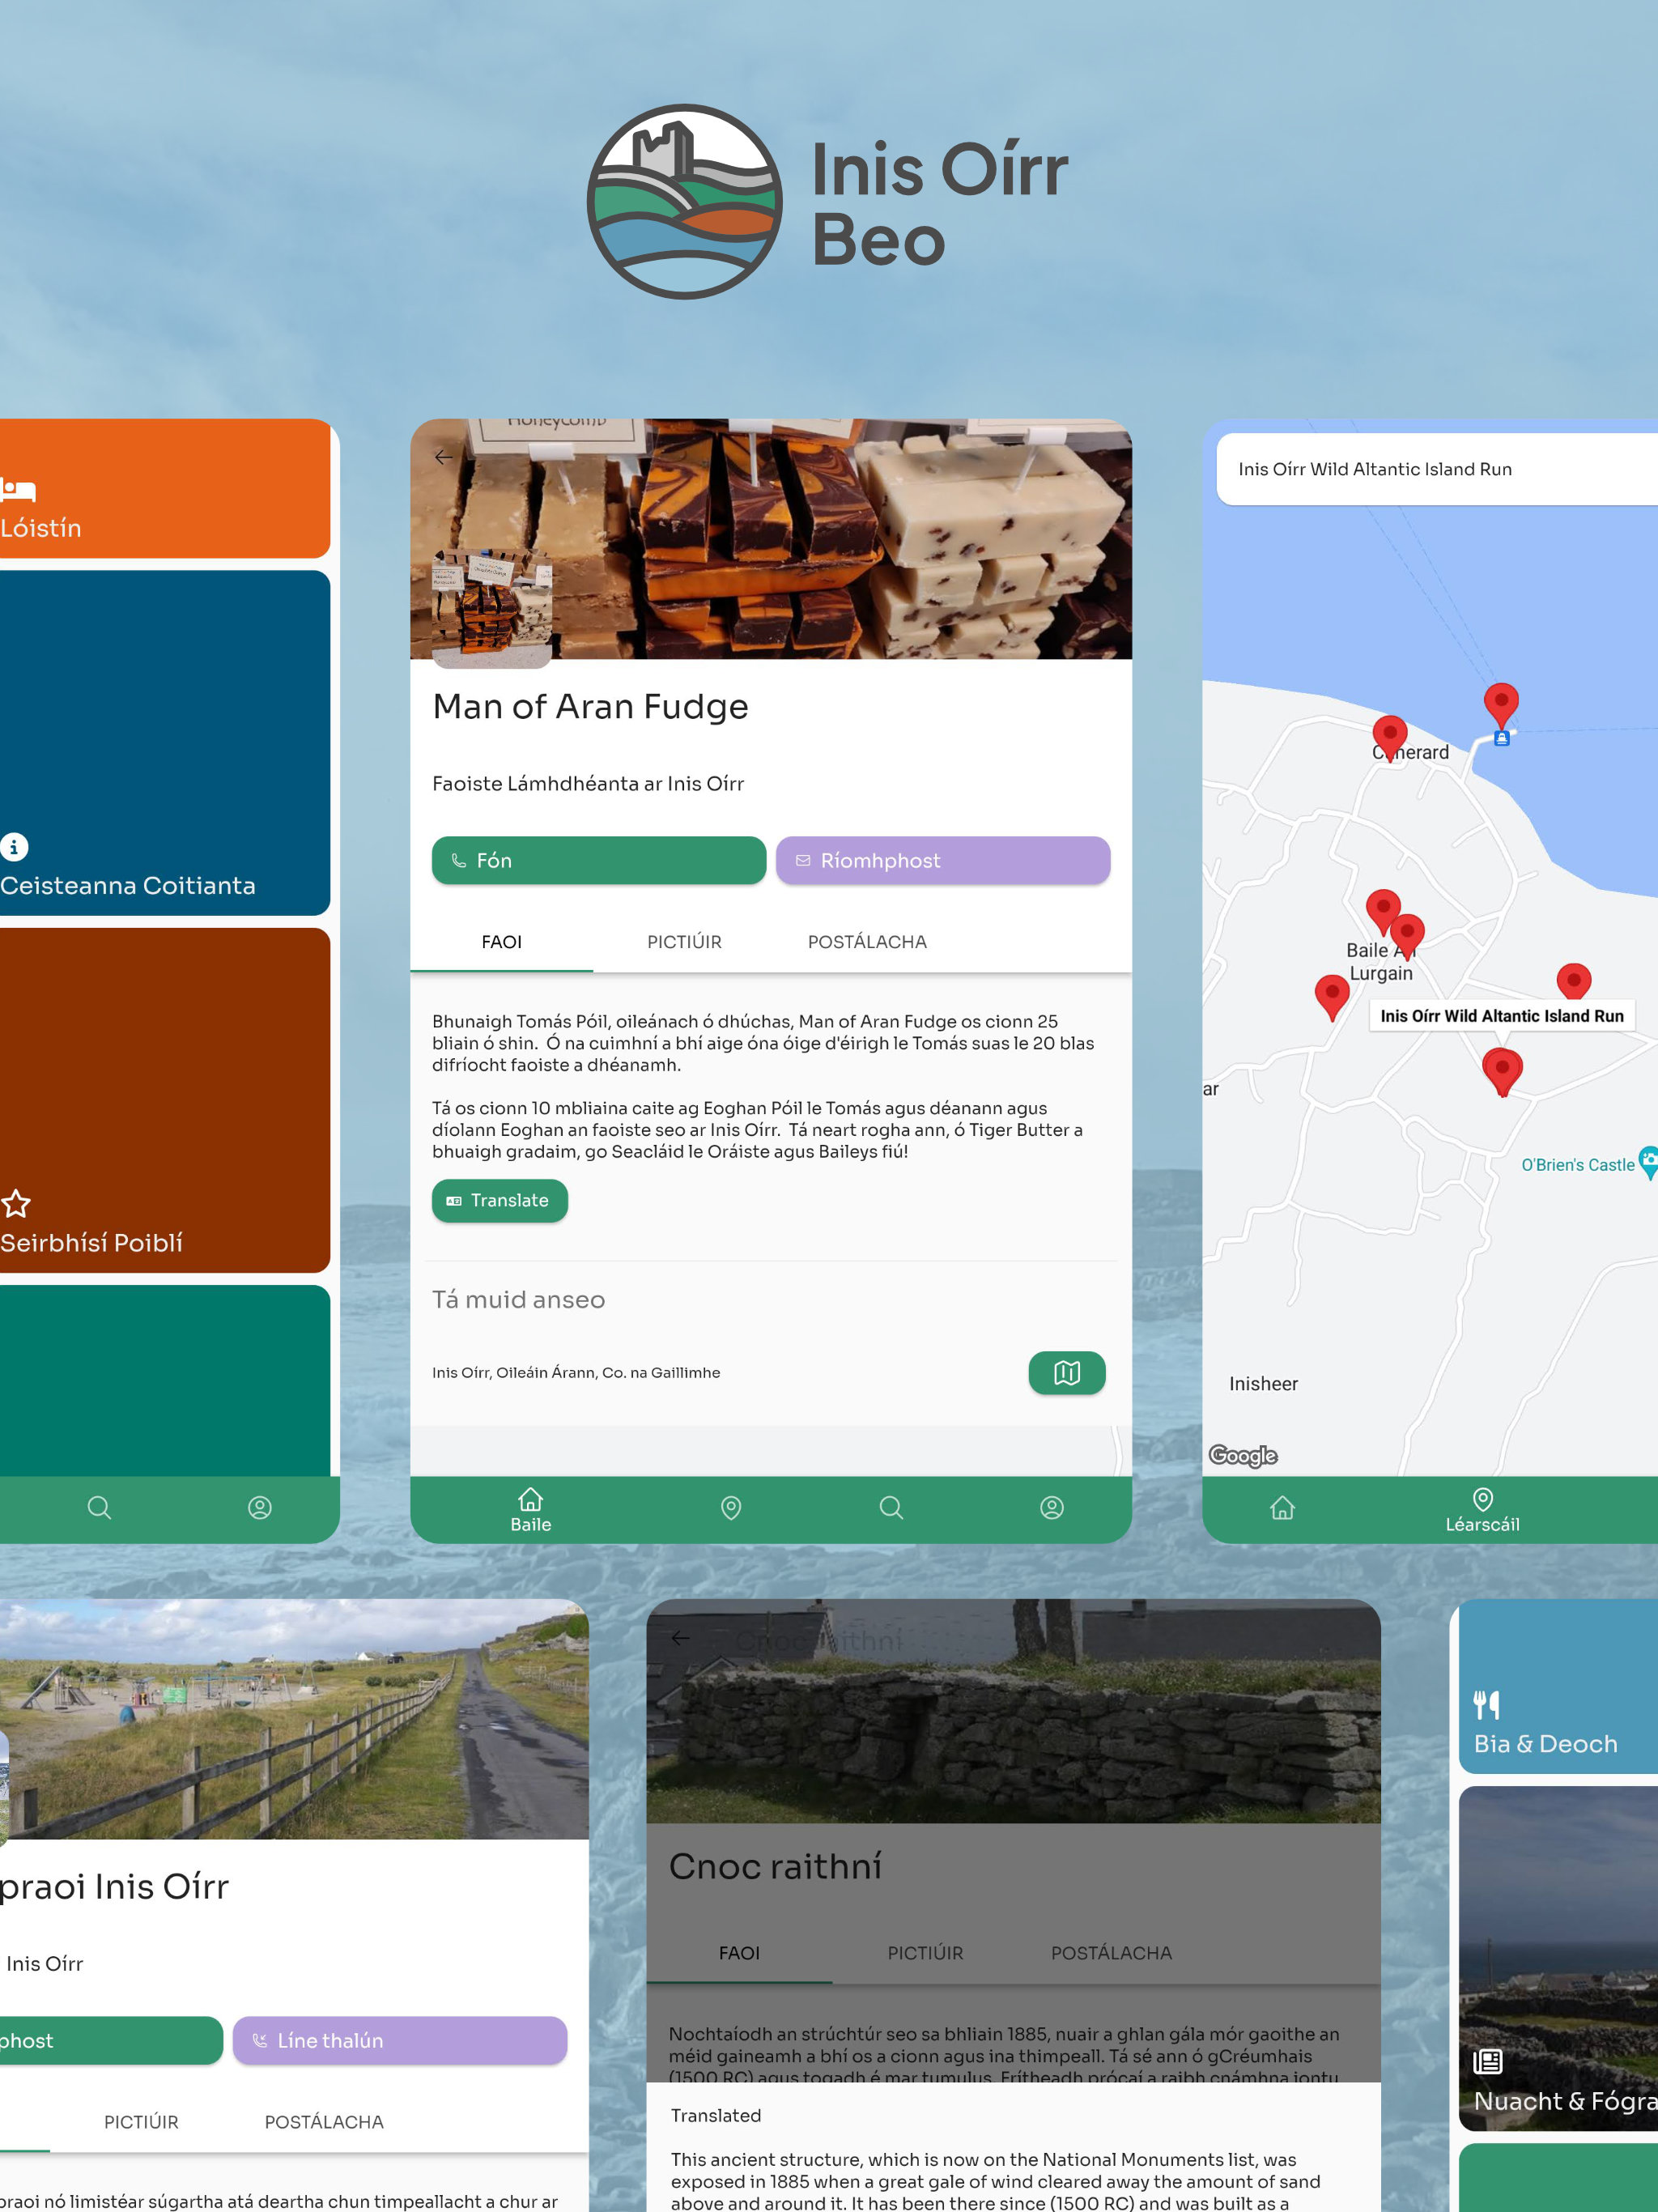Open the Seirbhísí Poiblí tile
Viewport: 1658px width, 2212px height.
point(165,1100)
